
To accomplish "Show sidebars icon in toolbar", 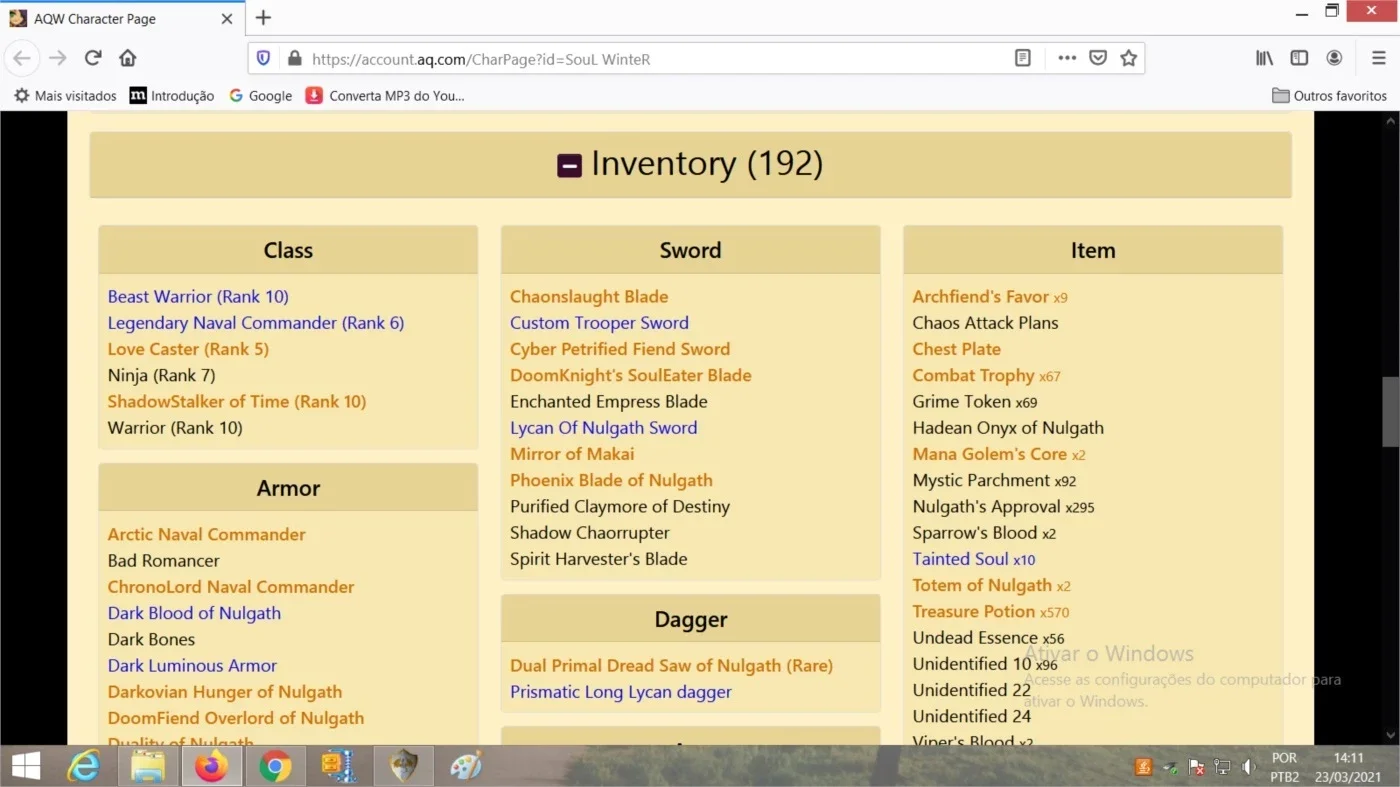I will (x=1299, y=58).
